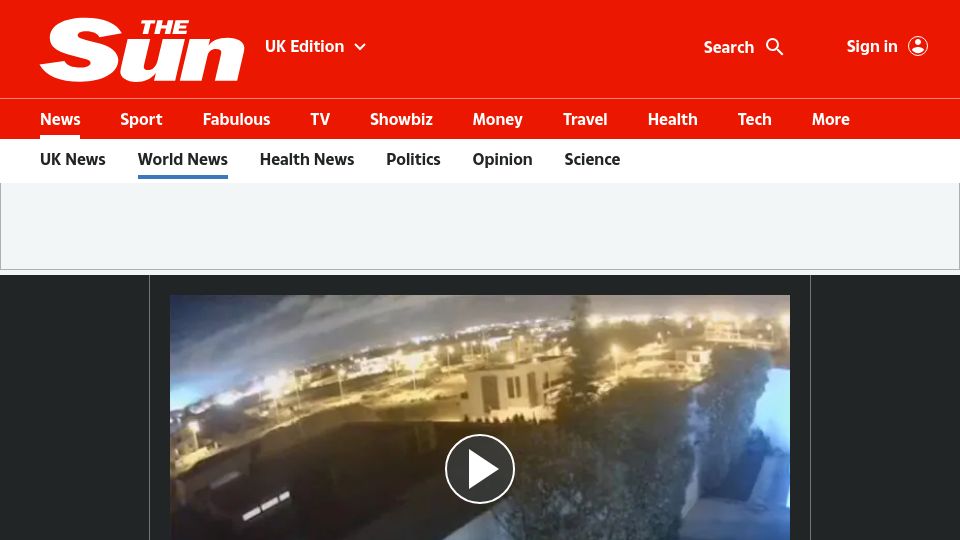Viewport: 960px width, 540px height.
Task: Open the Money section
Action: (497, 119)
